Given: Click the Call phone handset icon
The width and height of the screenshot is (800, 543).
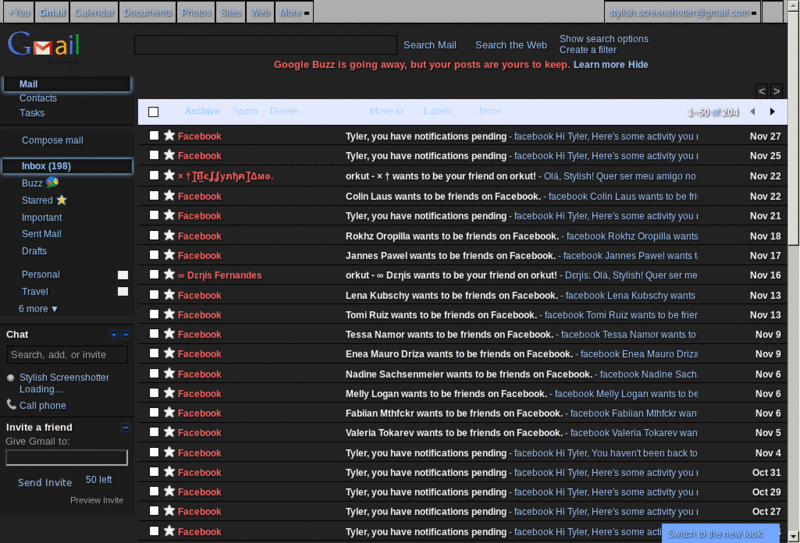Looking at the screenshot, I should 11,405.
